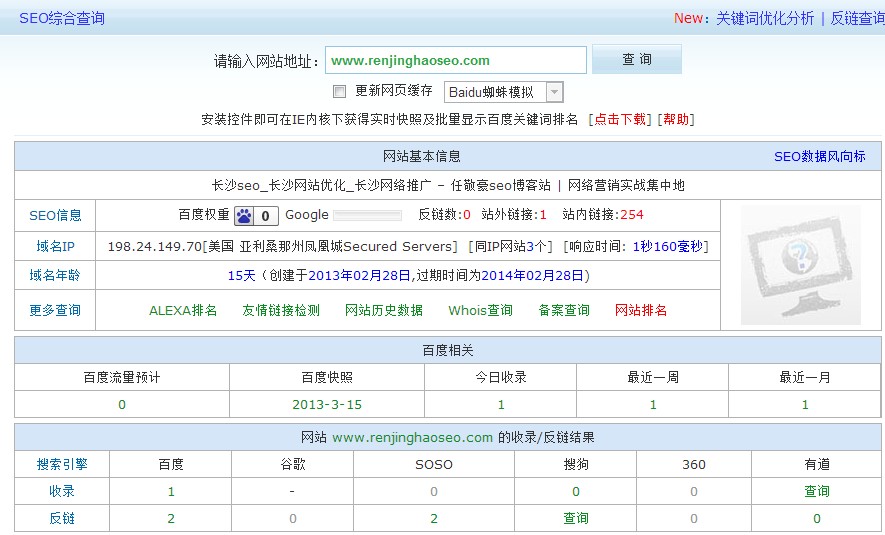Screen dimensions: 885x535
Task: Open SEO数据风向标 link
Action: pos(819,156)
